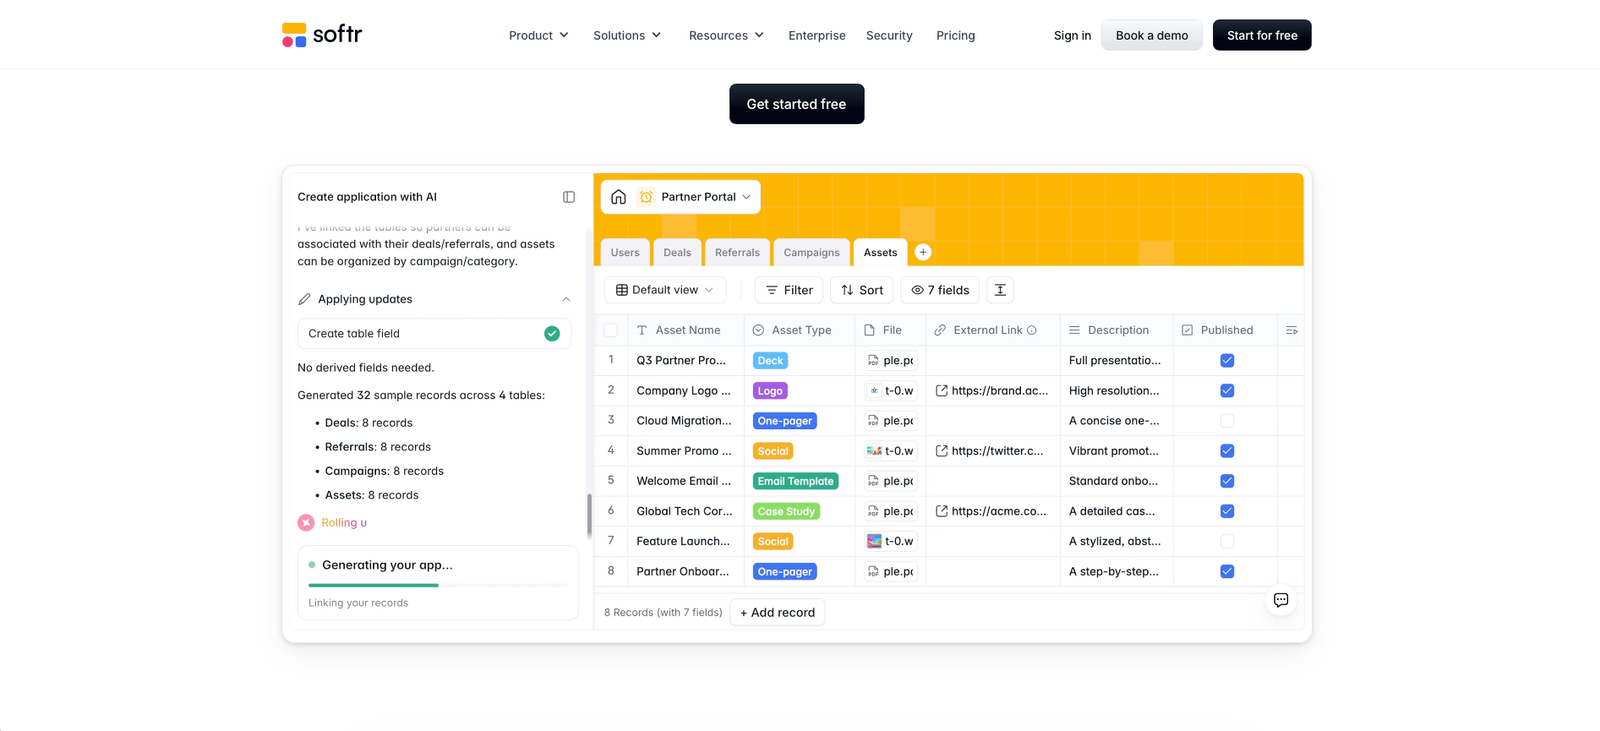Open the Product dropdown menu
This screenshot has width=1600, height=731.
[539, 35]
